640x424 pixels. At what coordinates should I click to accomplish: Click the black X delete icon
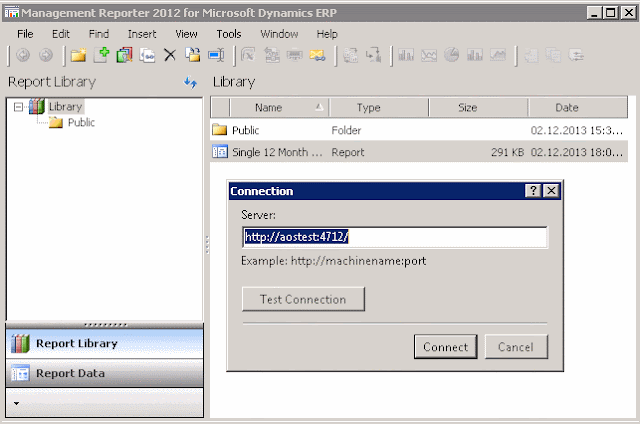(170, 55)
